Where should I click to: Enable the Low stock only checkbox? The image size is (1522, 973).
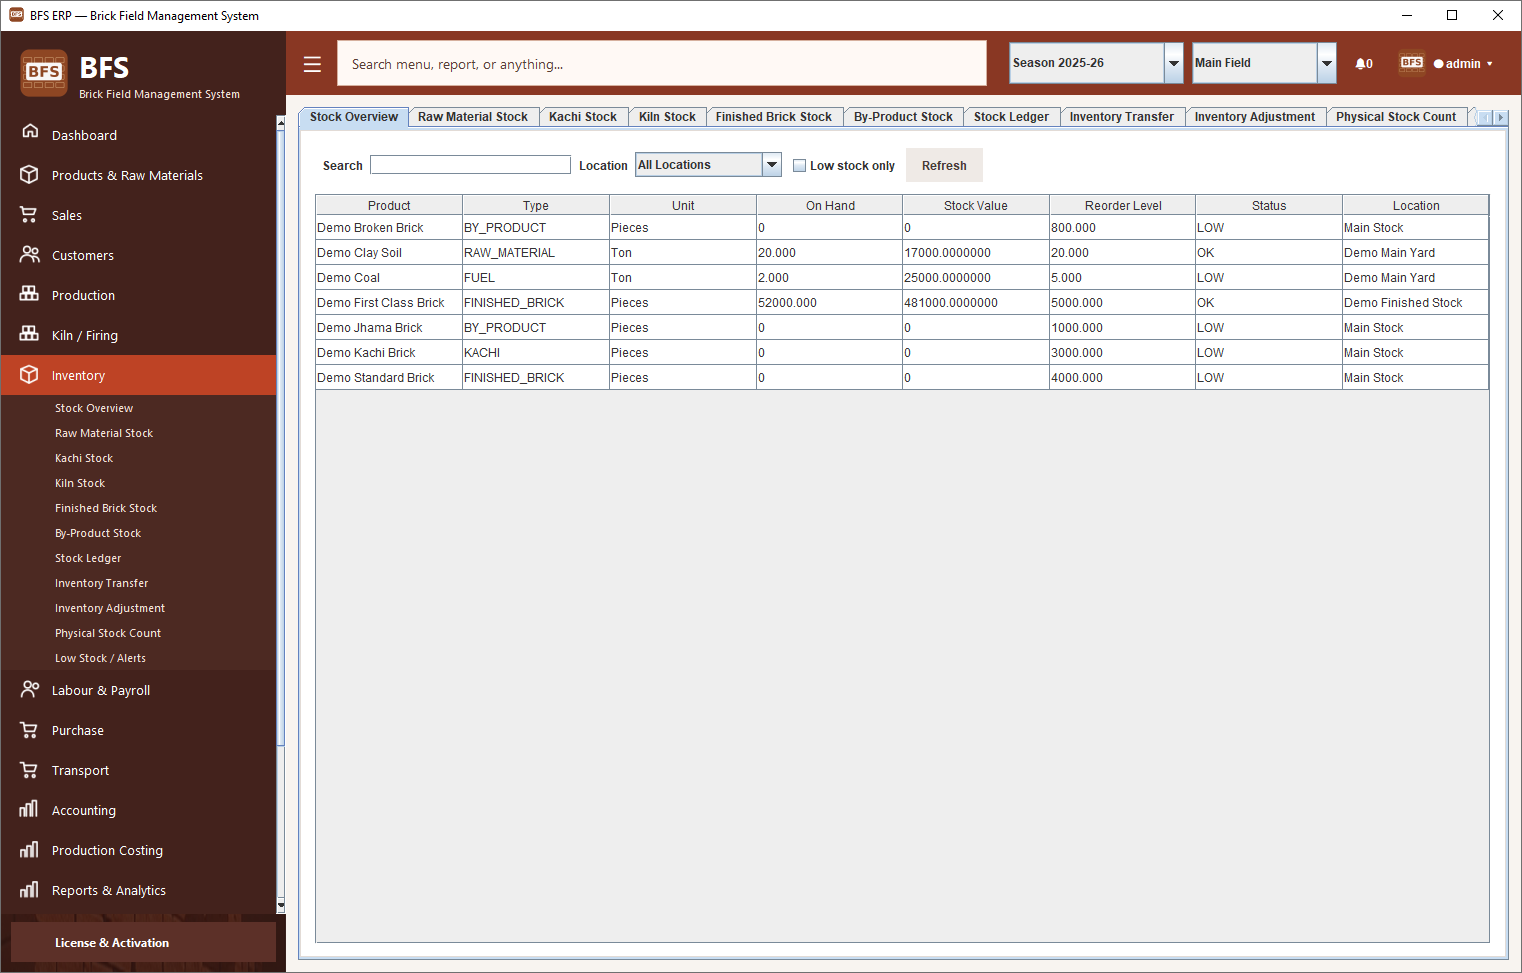799,166
